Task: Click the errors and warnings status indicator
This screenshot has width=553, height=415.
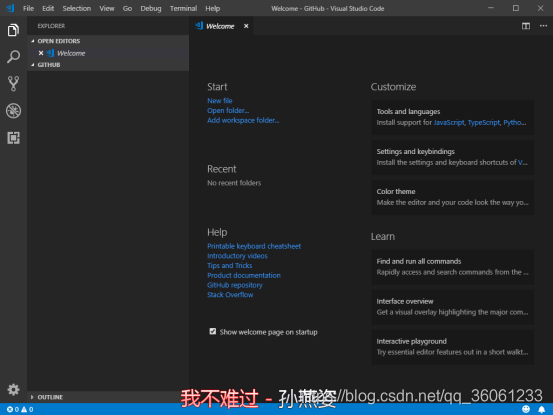Action: 20,409
